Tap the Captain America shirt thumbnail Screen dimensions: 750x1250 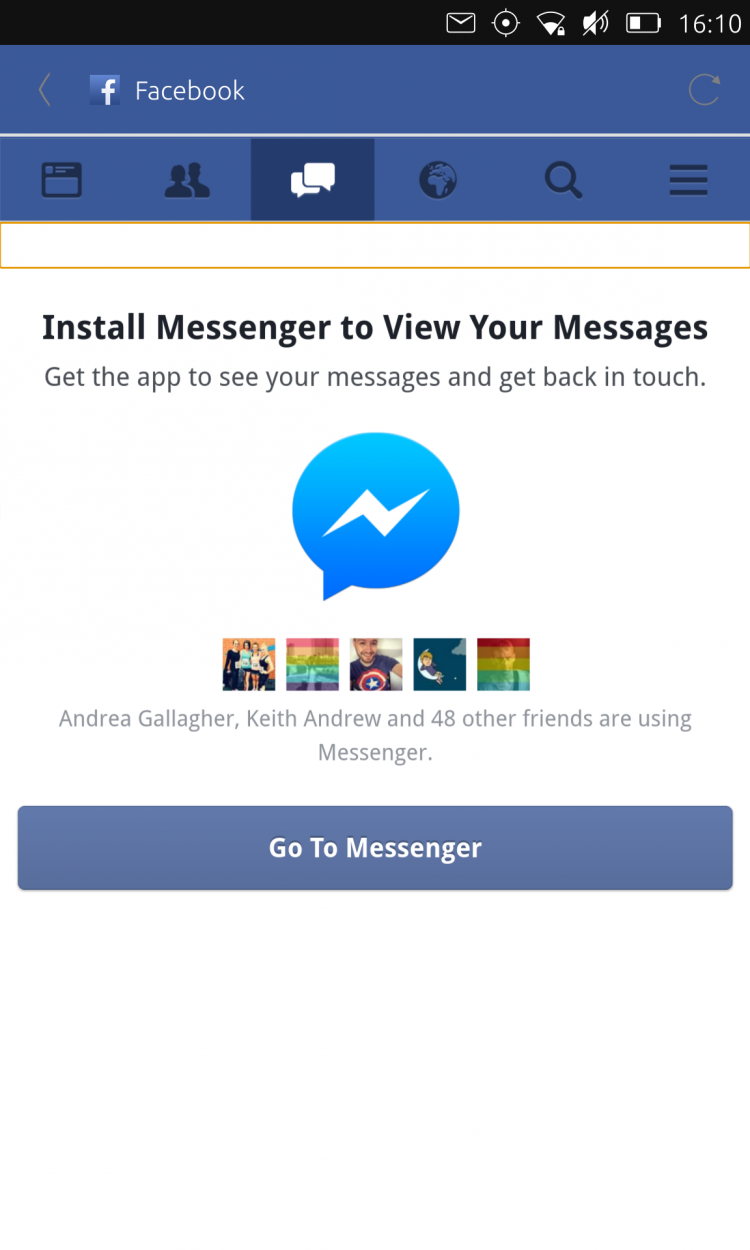coord(376,664)
